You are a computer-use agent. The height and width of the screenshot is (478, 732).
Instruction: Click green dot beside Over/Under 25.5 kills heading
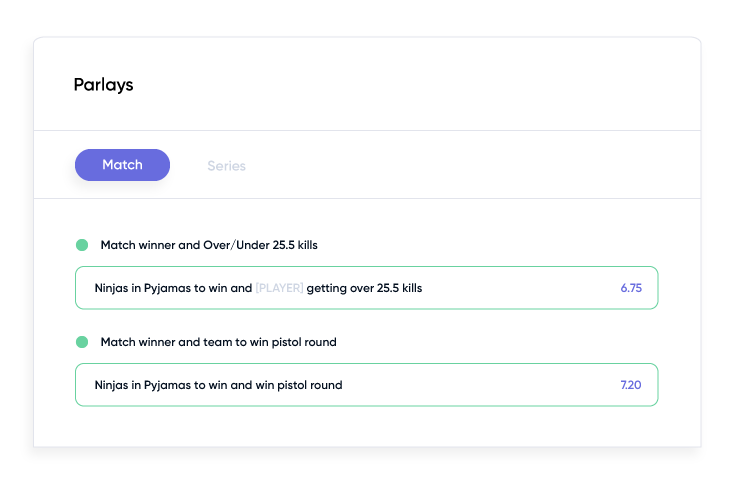point(82,245)
